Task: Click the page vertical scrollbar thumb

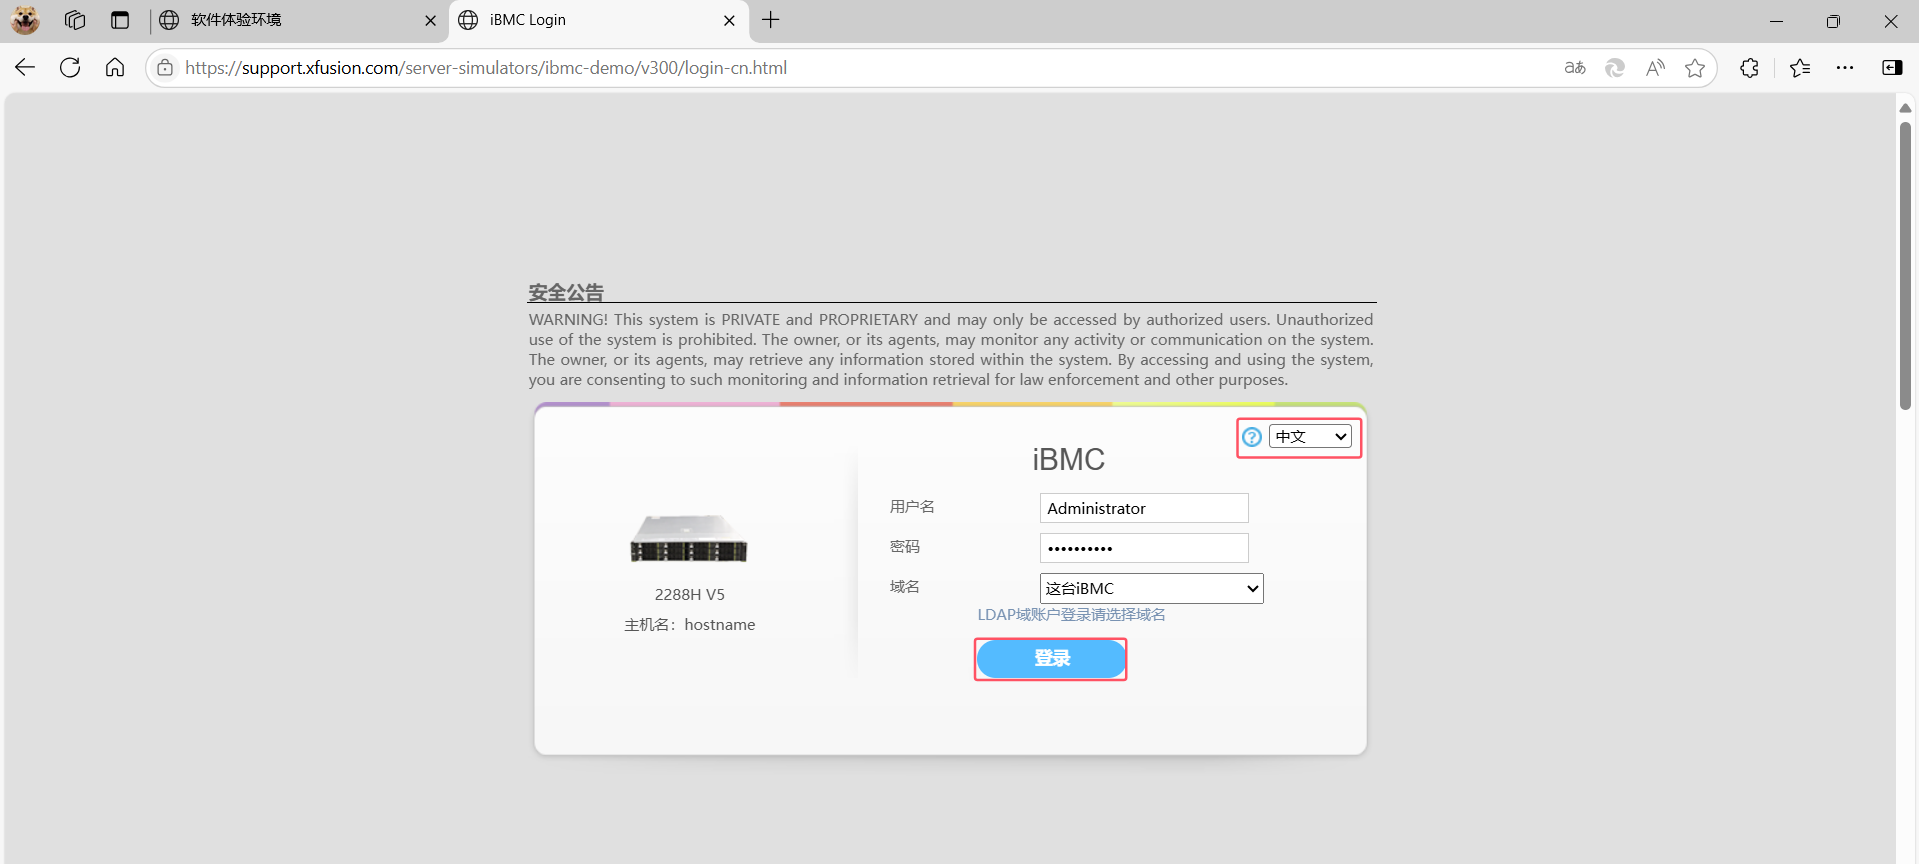Action: click(x=1905, y=265)
